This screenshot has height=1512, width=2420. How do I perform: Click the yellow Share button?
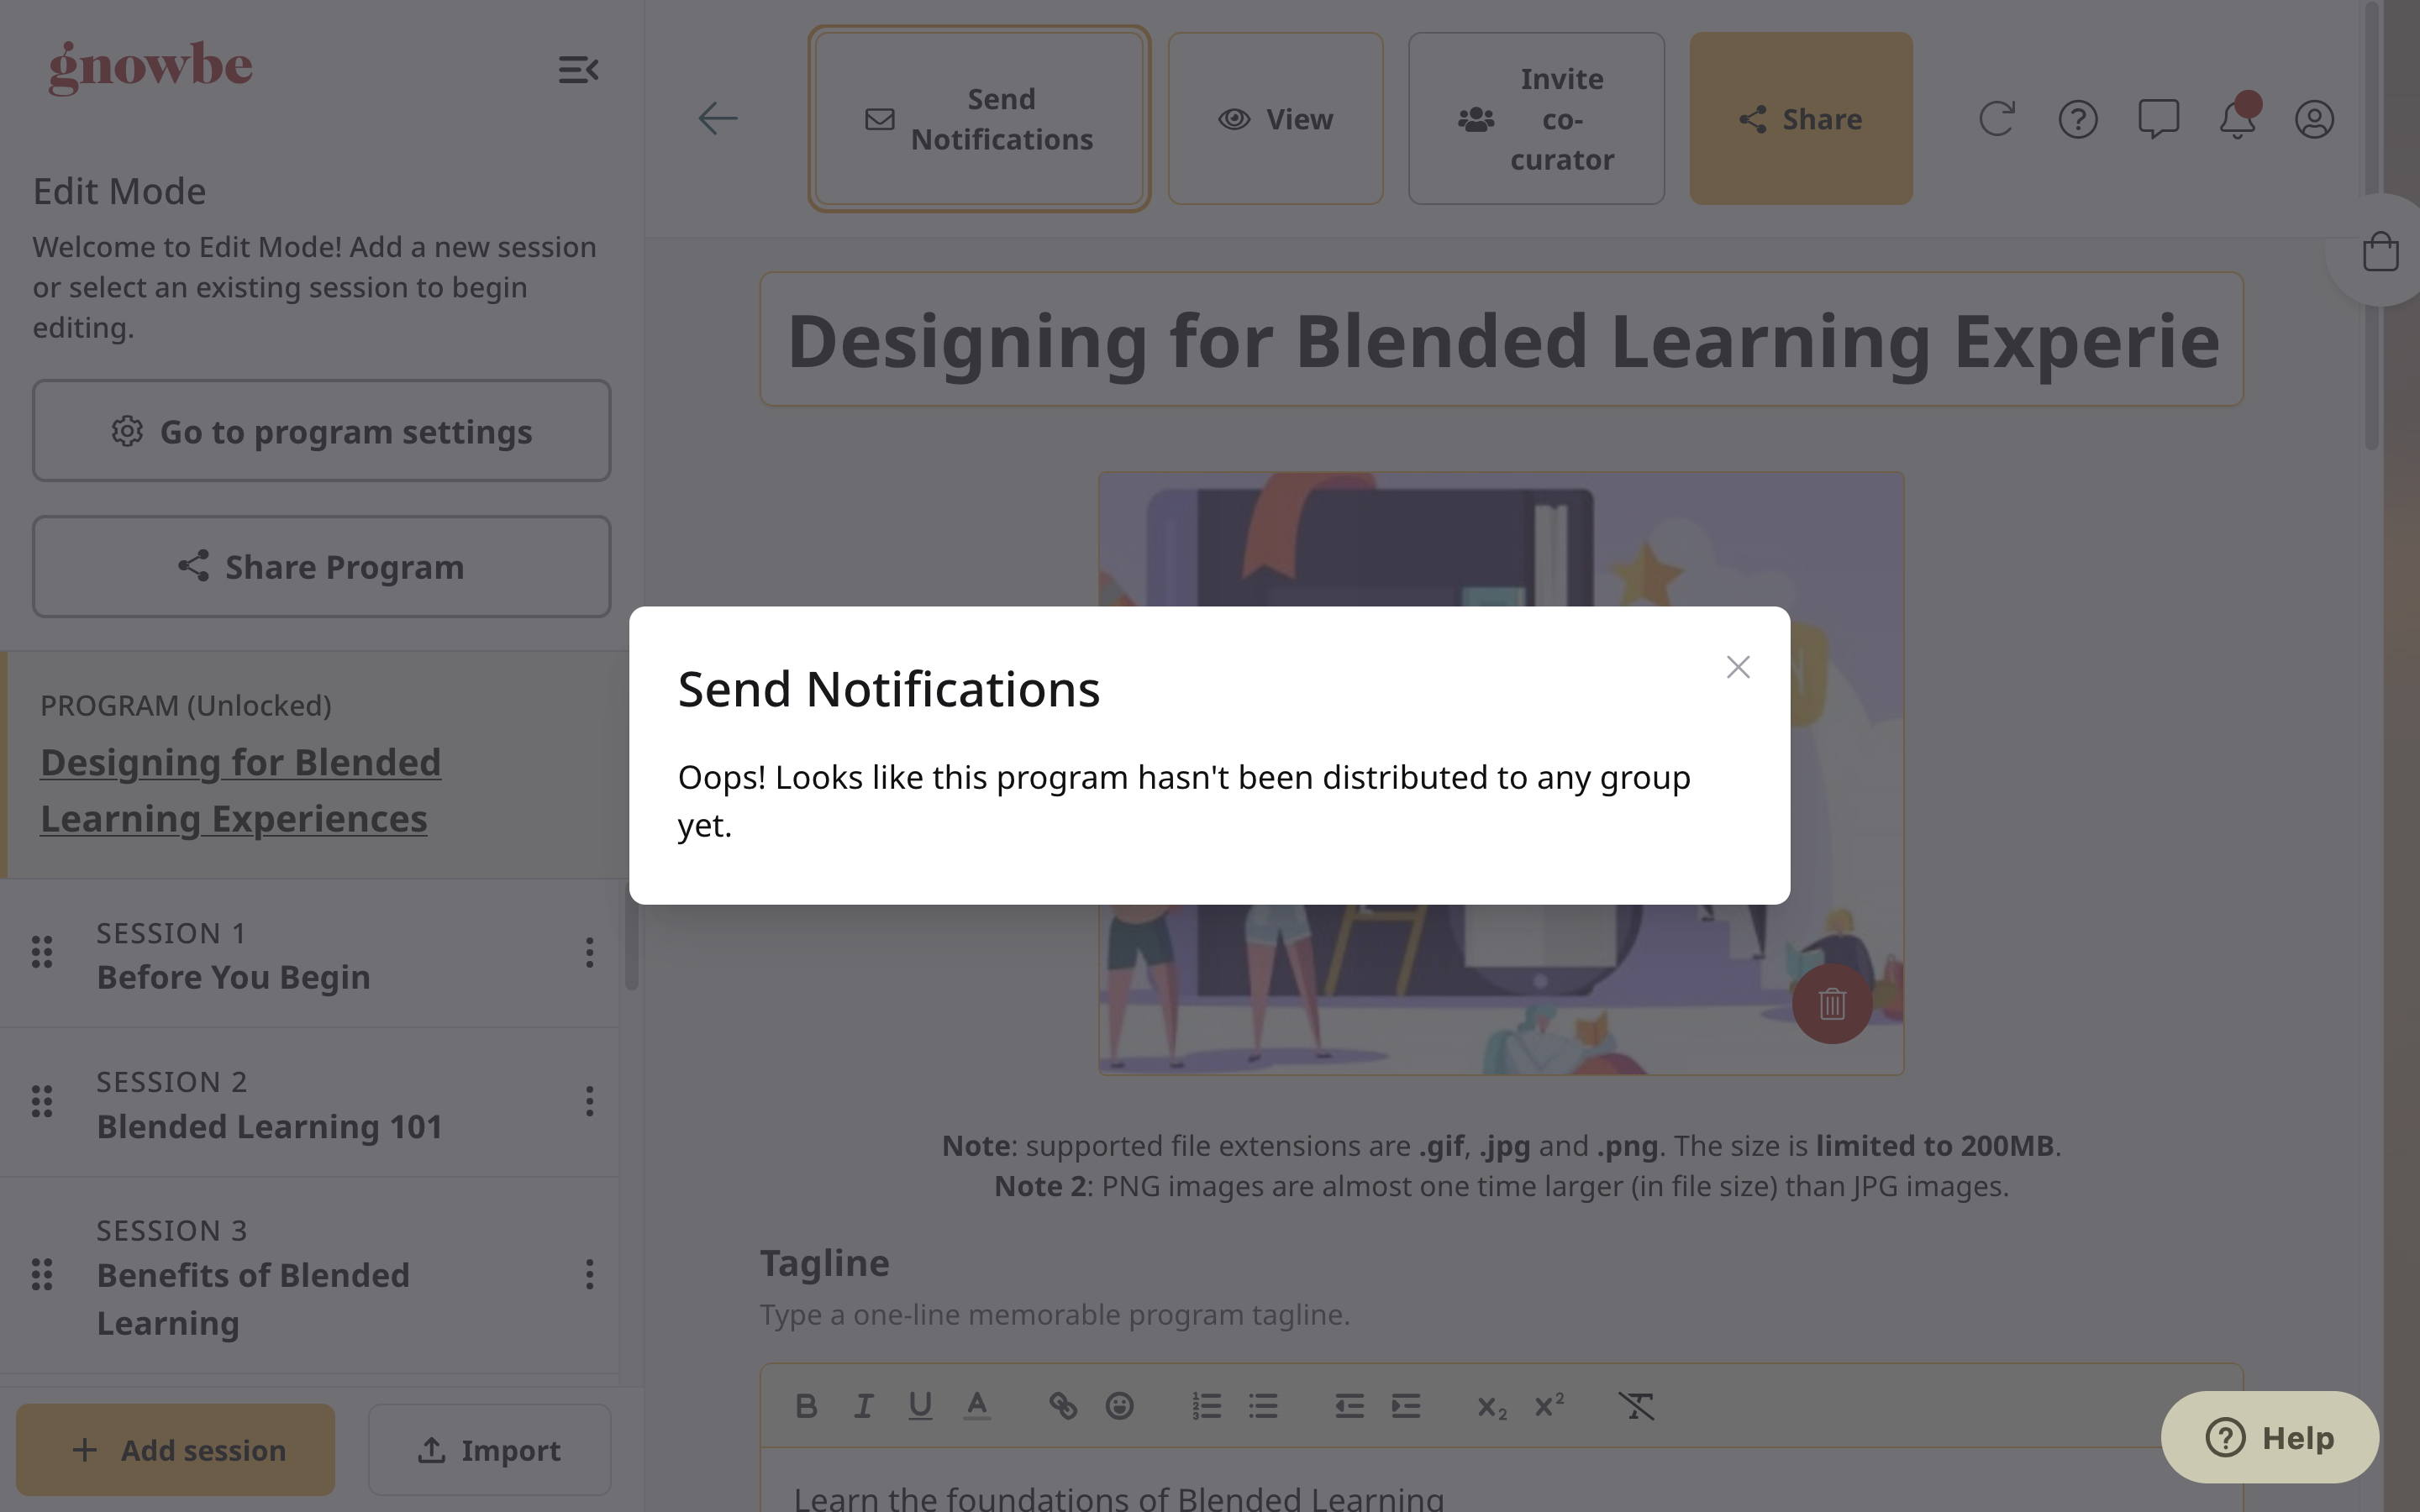(1801, 118)
